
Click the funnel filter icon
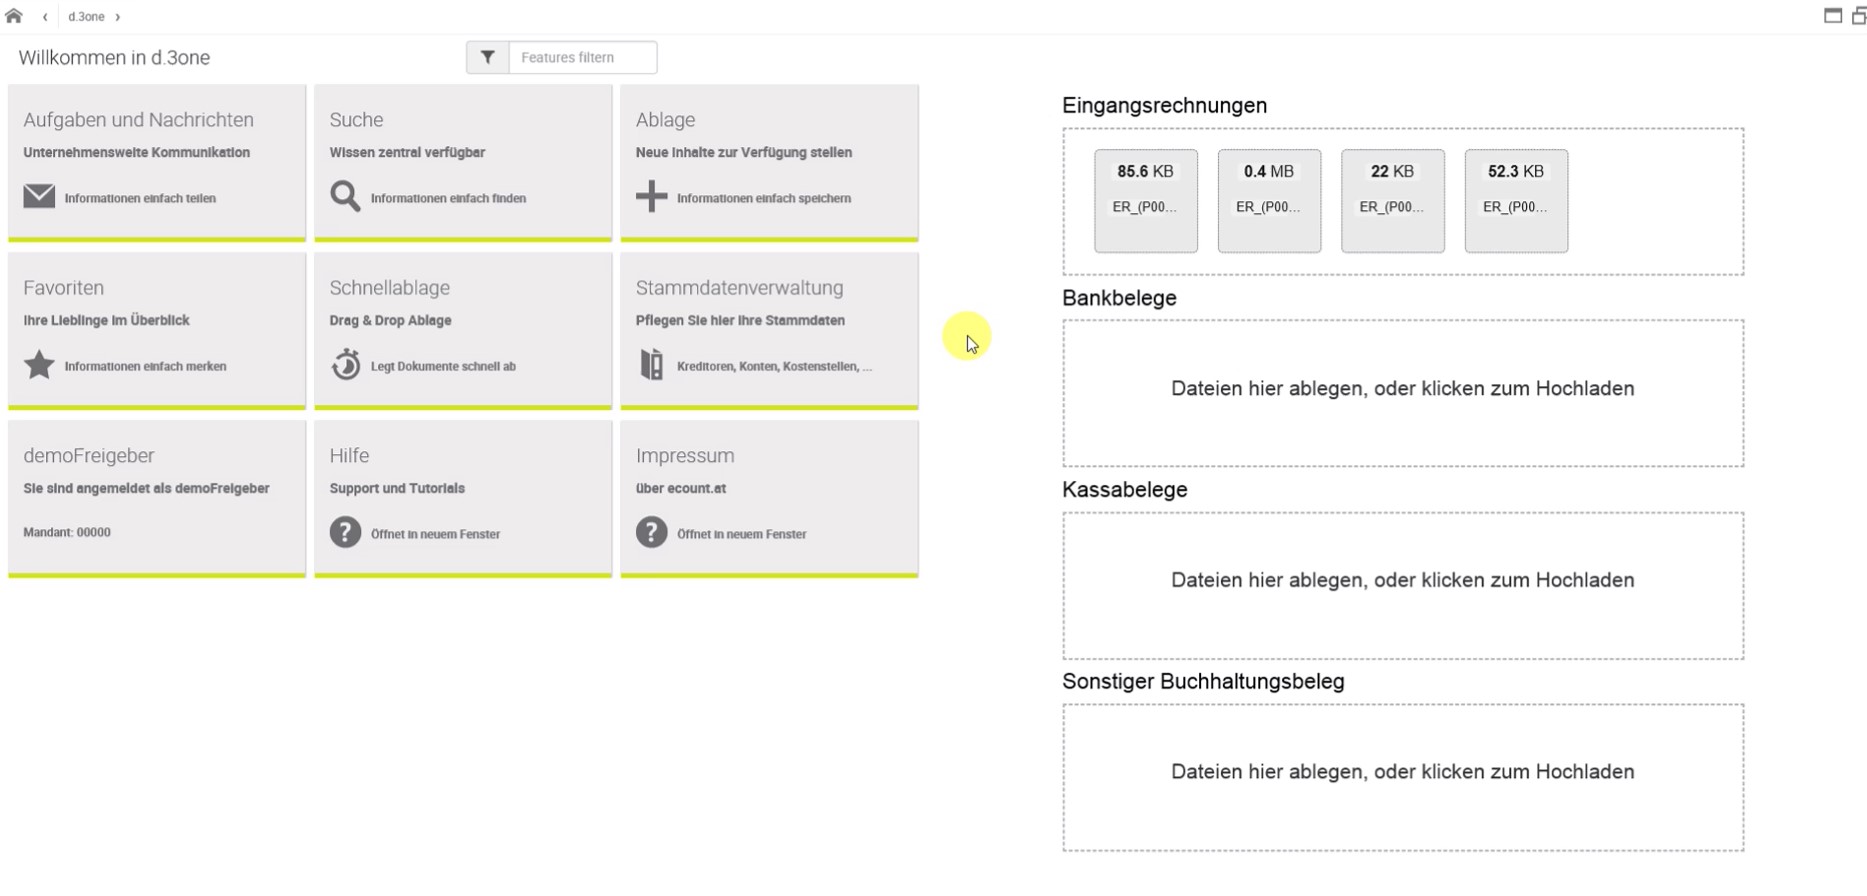coord(488,57)
